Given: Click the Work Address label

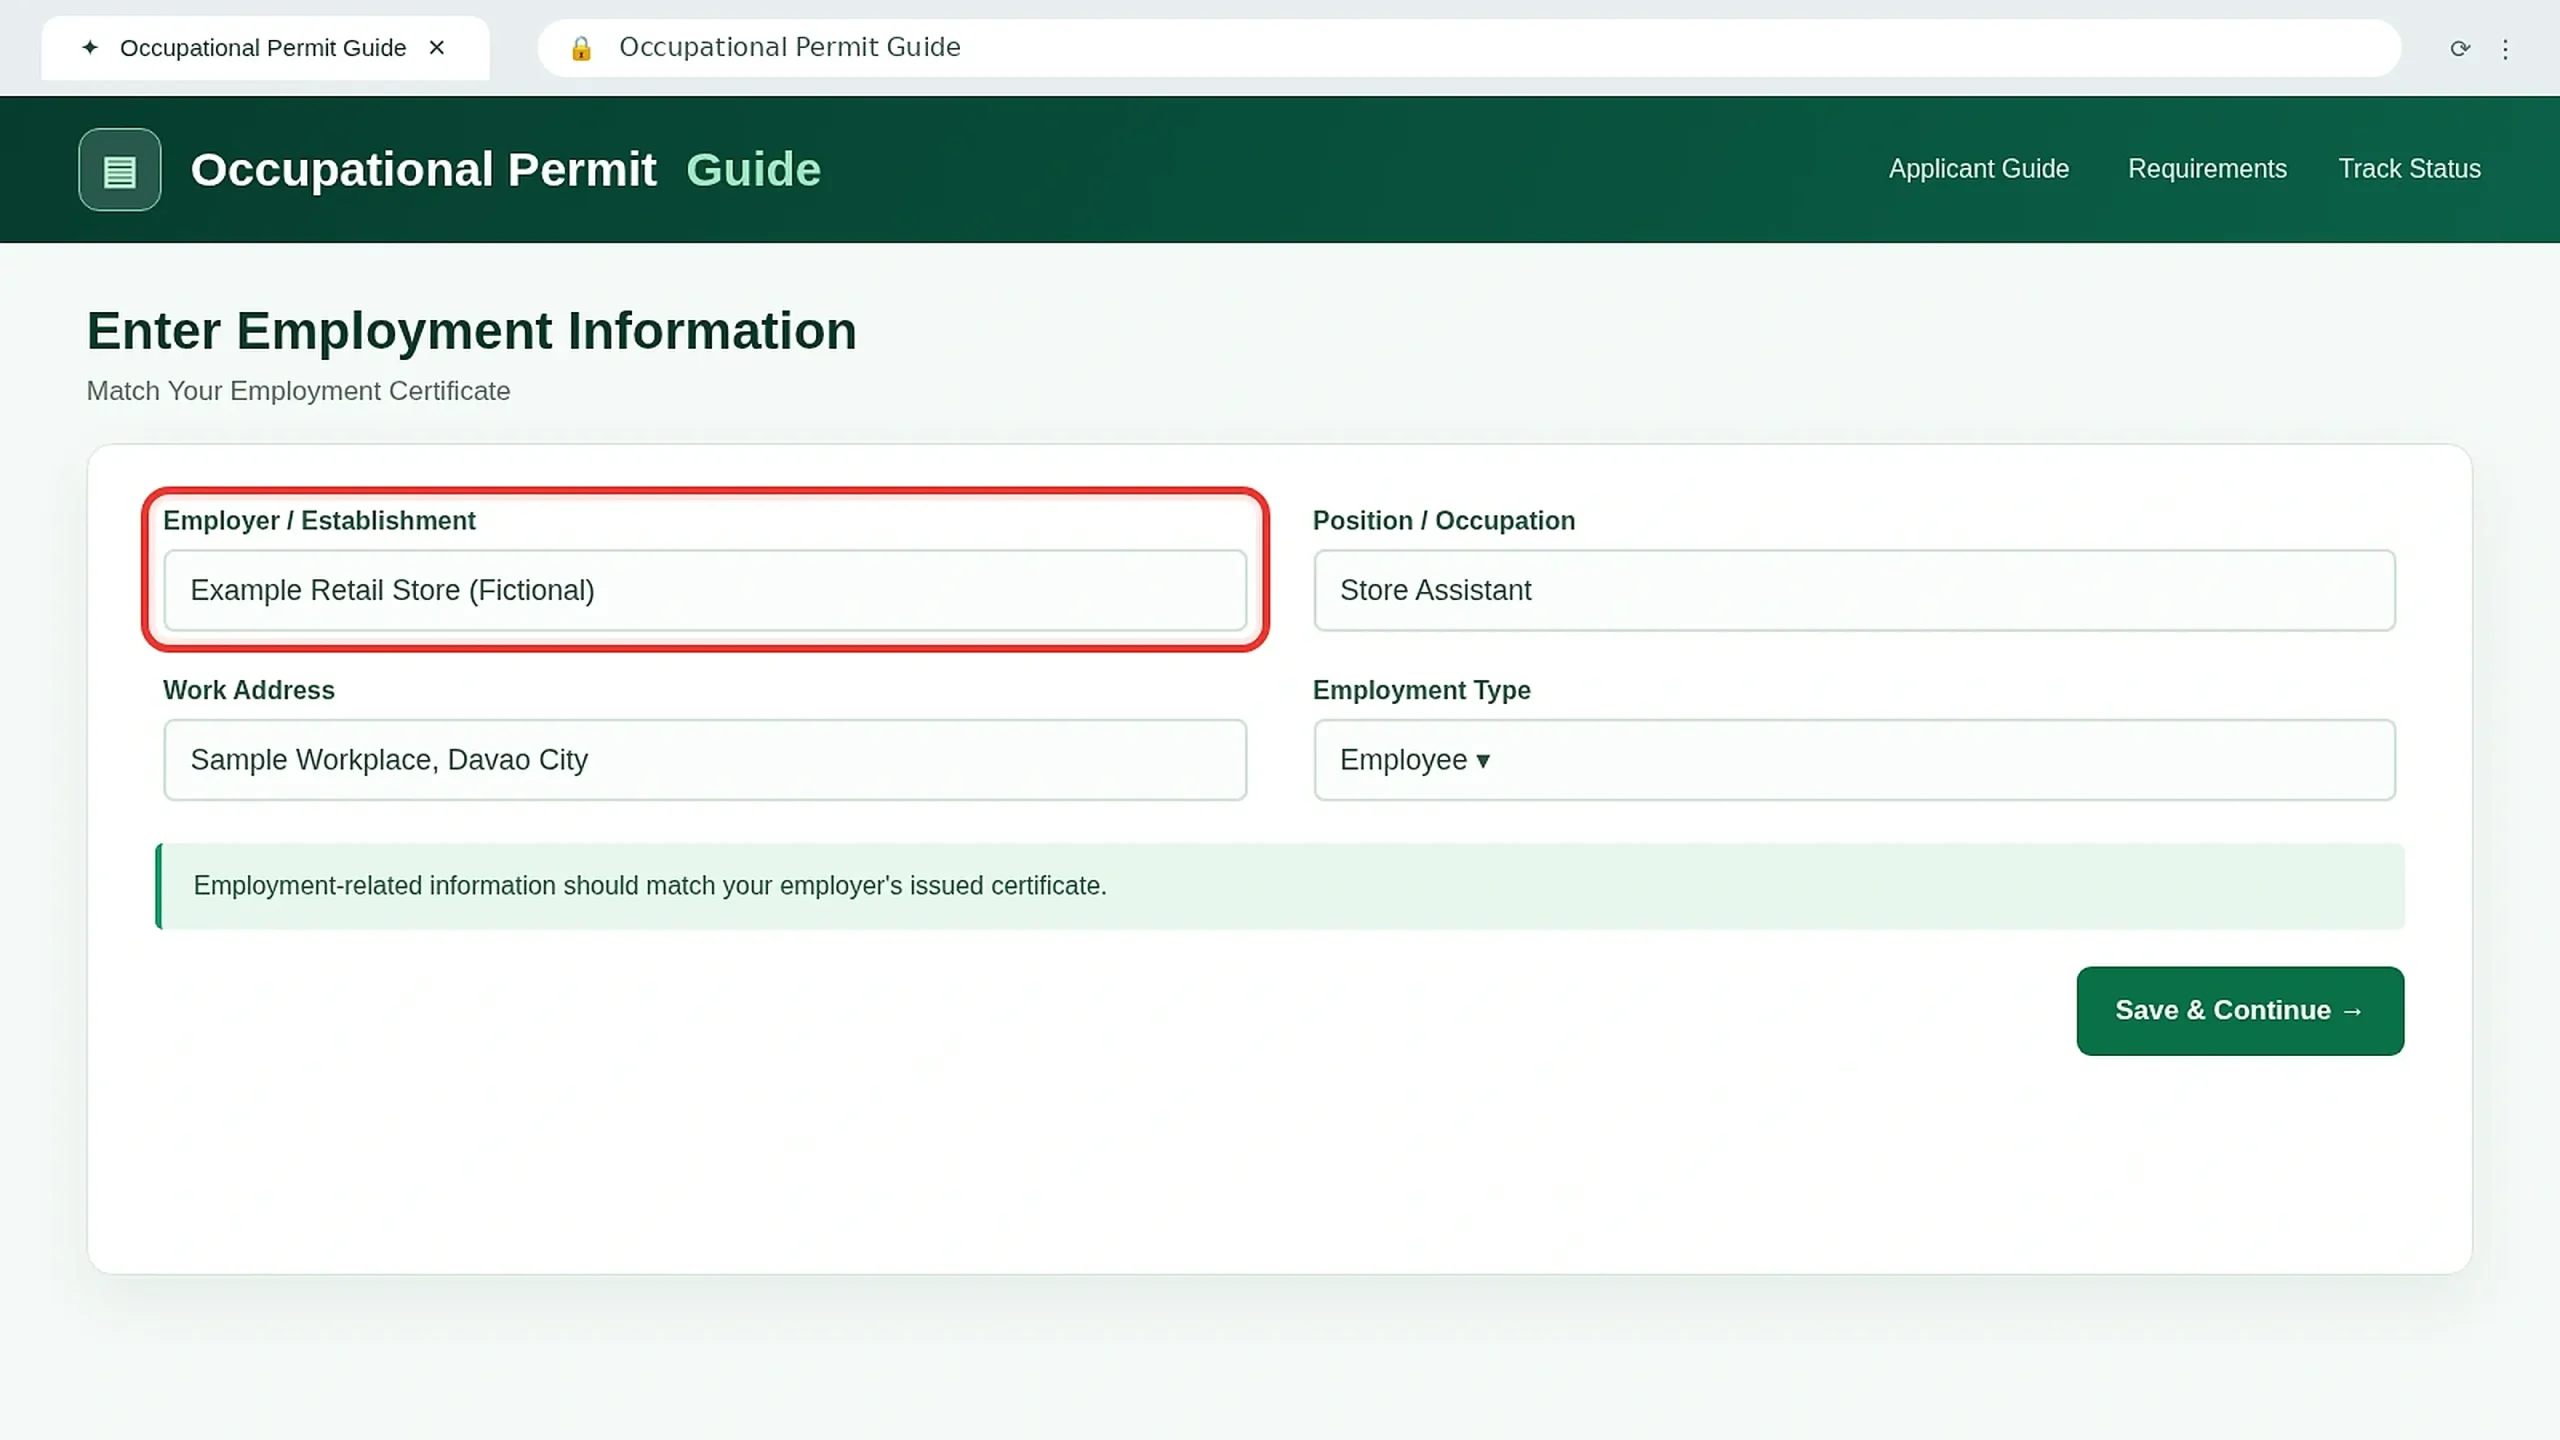Looking at the screenshot, I should click(249, 691).
